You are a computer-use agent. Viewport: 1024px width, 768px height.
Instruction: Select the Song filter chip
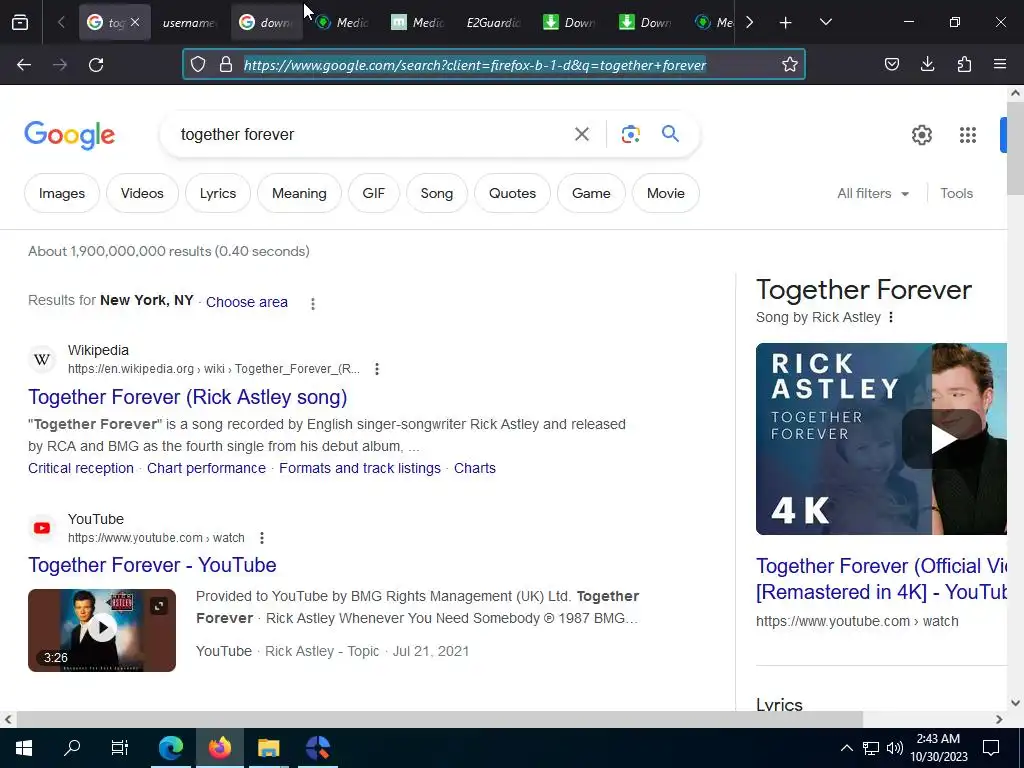click(437, 193)
